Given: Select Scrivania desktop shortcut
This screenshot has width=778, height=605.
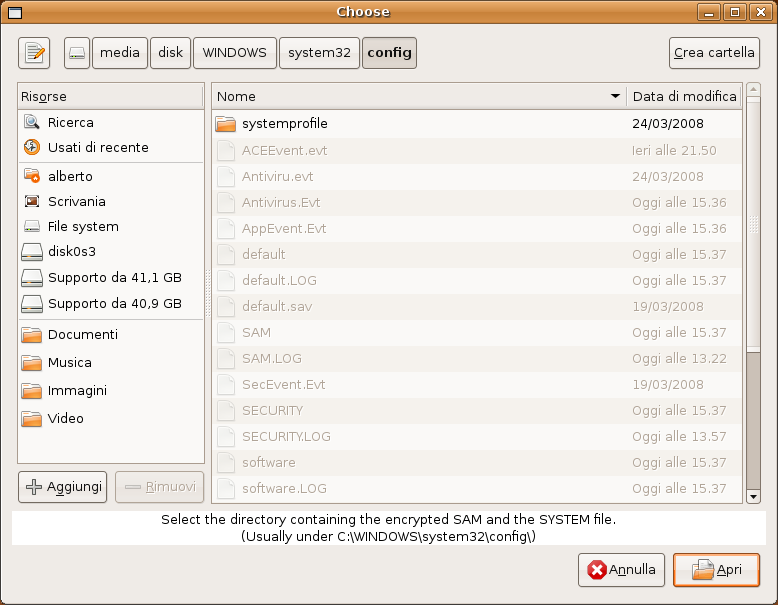Looking at the screenshot, I should coord(76,201).
